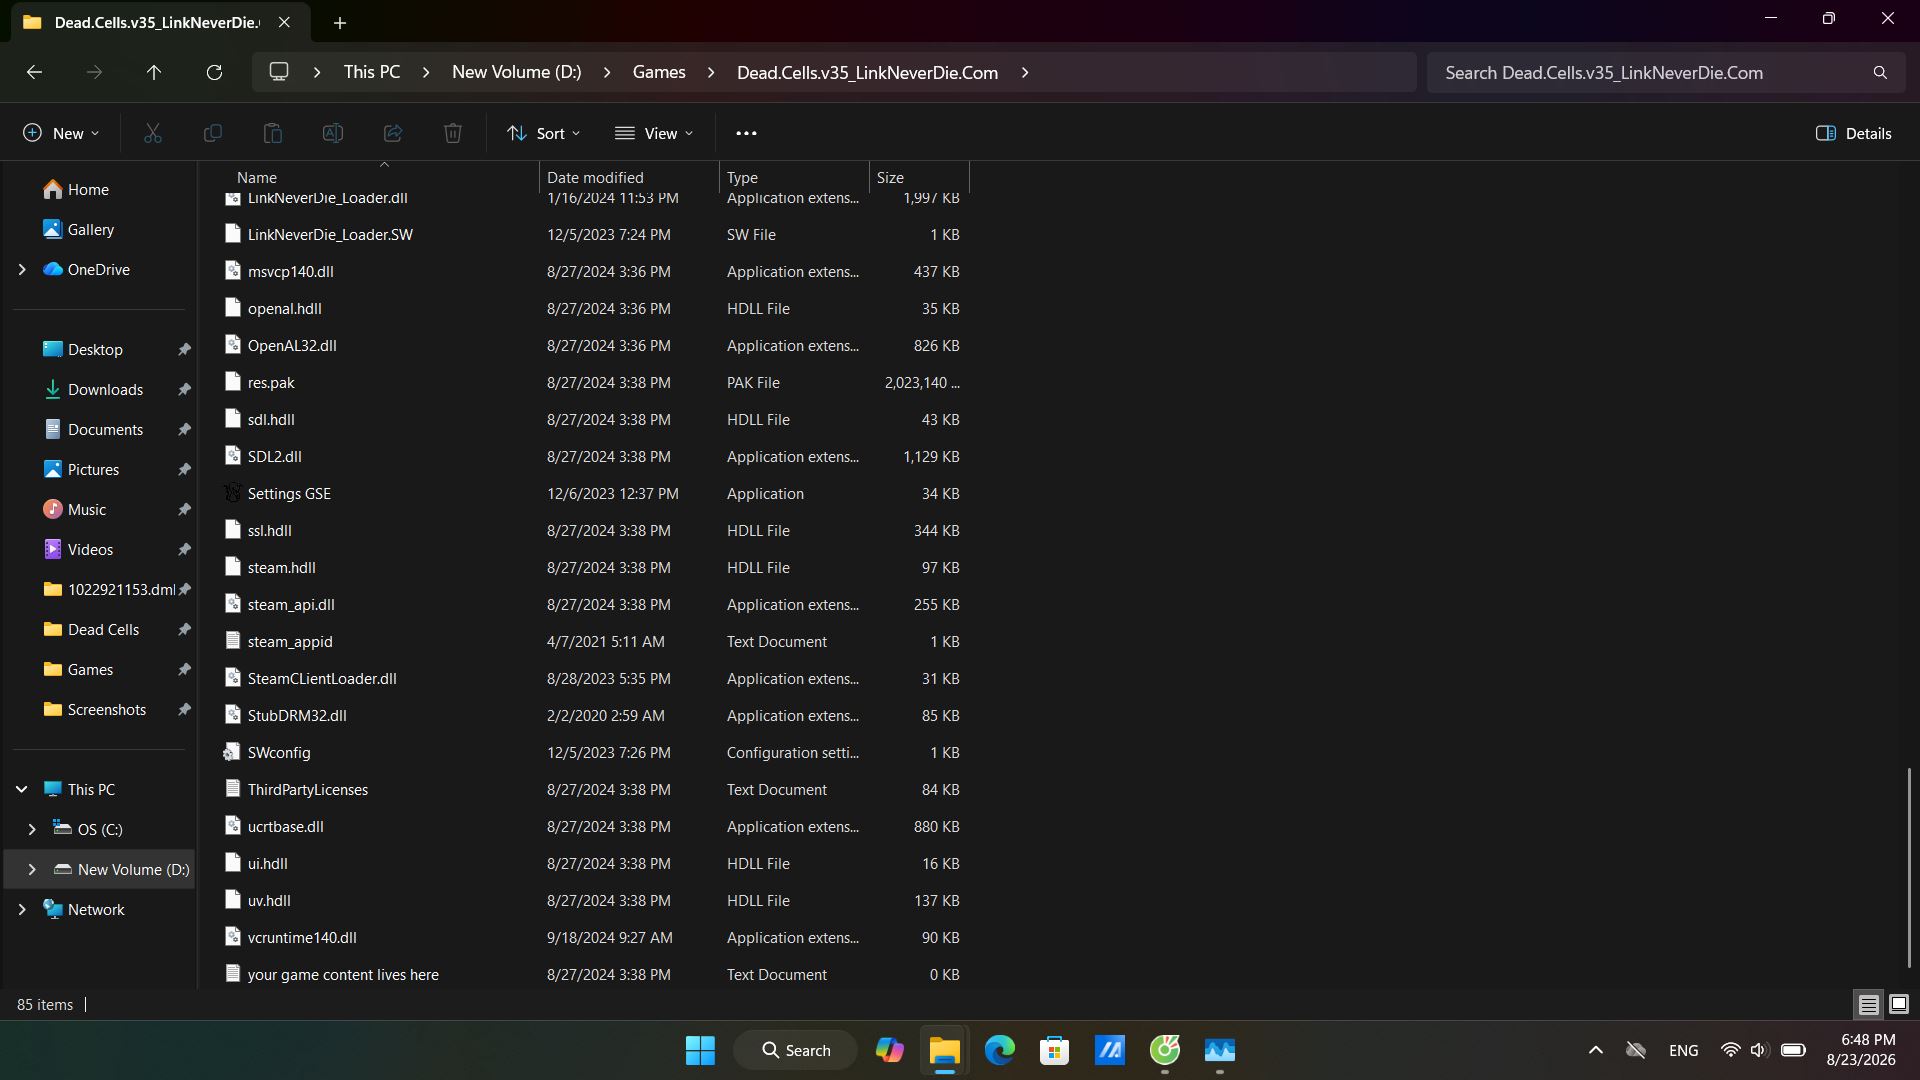Click the Share toolbar icon
This screenshot has height=1080, width=1920.
coord(393,133)
